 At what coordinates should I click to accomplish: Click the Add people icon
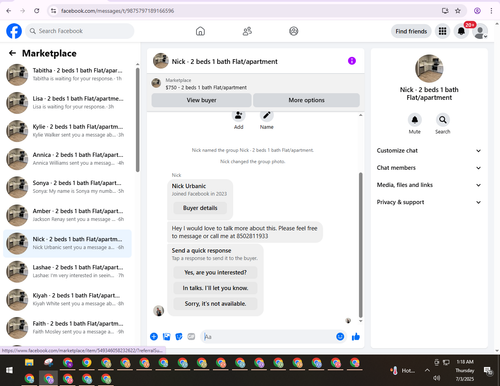pyautogui.click(x=239, y=116)
